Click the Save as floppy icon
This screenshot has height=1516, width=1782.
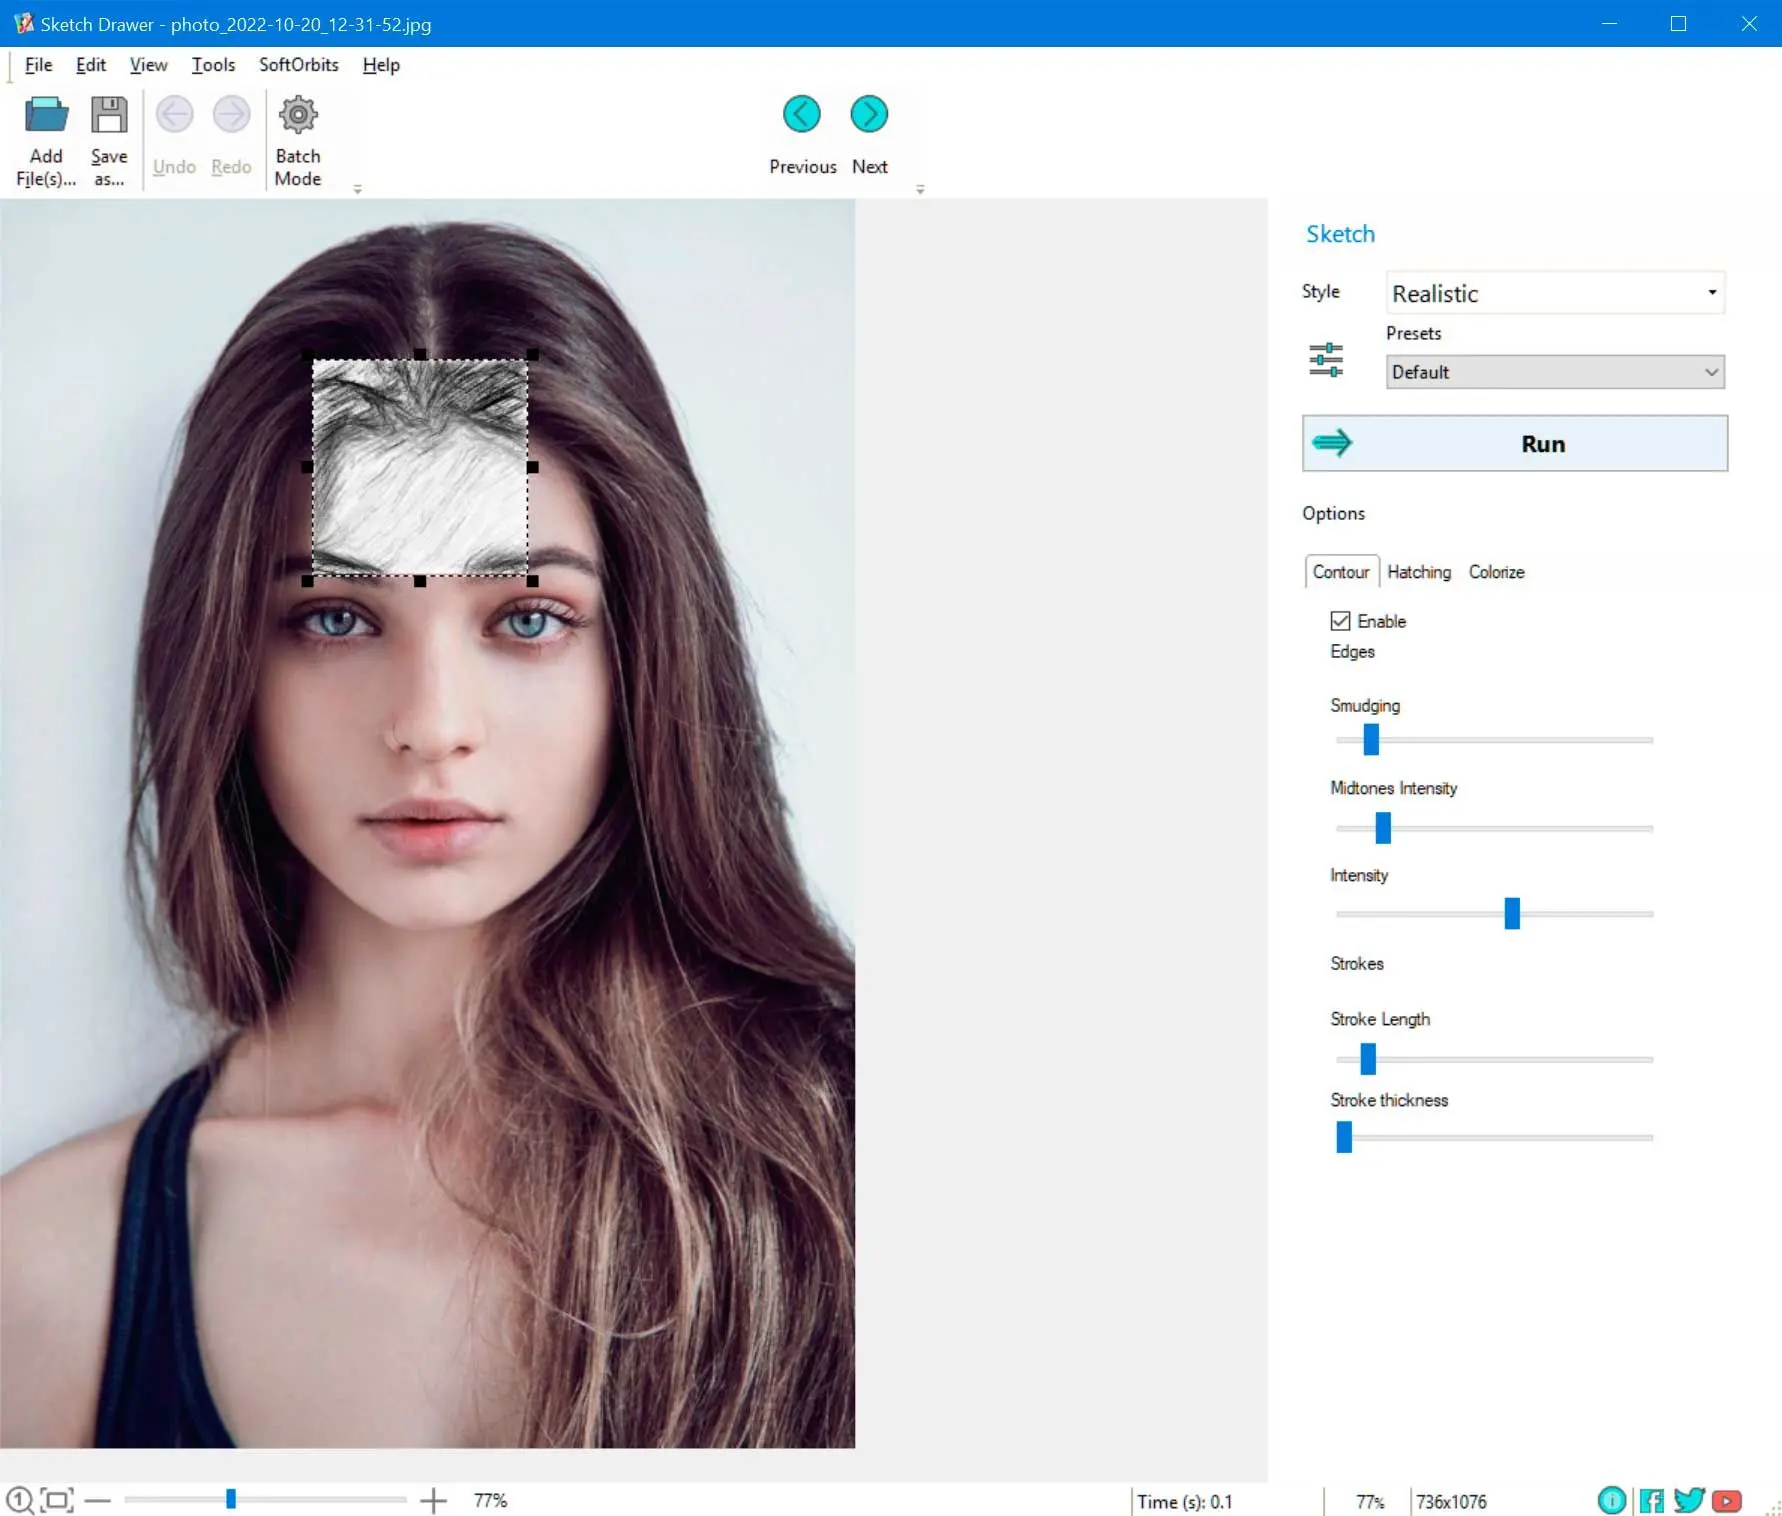point(109,115)
